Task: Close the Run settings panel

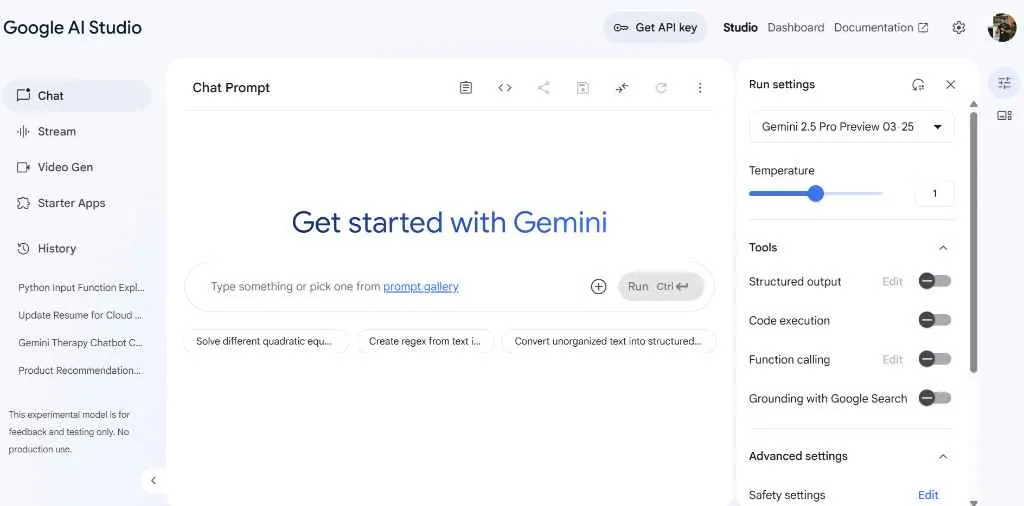Action: click(x=950, y=84)
